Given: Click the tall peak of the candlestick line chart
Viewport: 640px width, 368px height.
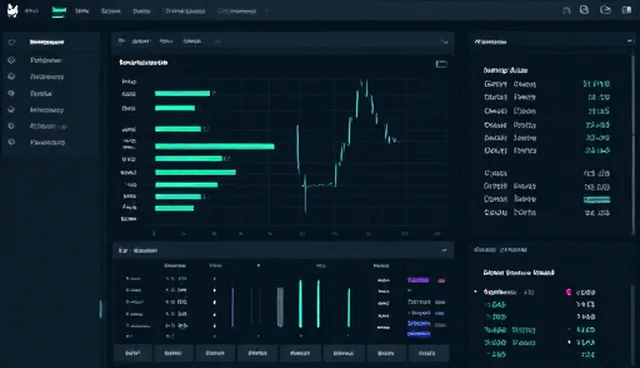Looking at the screenshot, I should click(x=364, y=88).
